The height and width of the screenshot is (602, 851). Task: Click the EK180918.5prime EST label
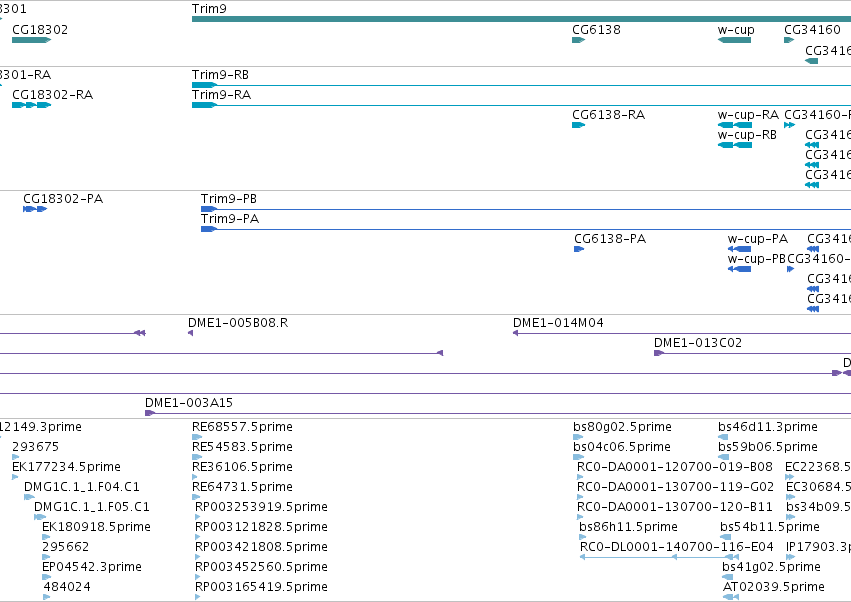(x=96, y=527)
